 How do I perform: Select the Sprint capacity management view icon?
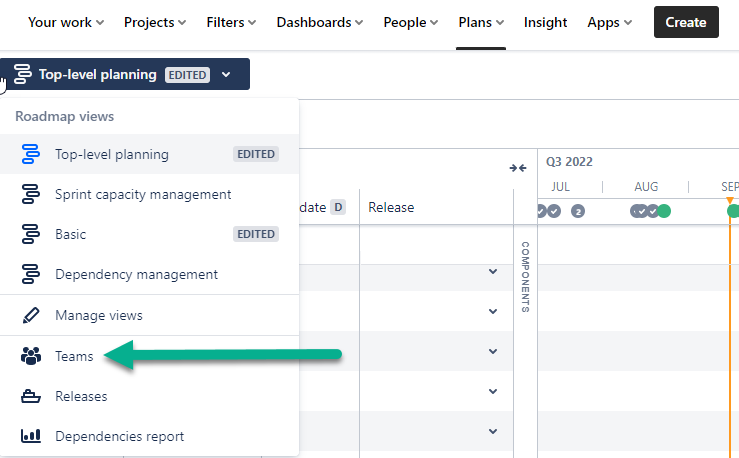point(30,194)
